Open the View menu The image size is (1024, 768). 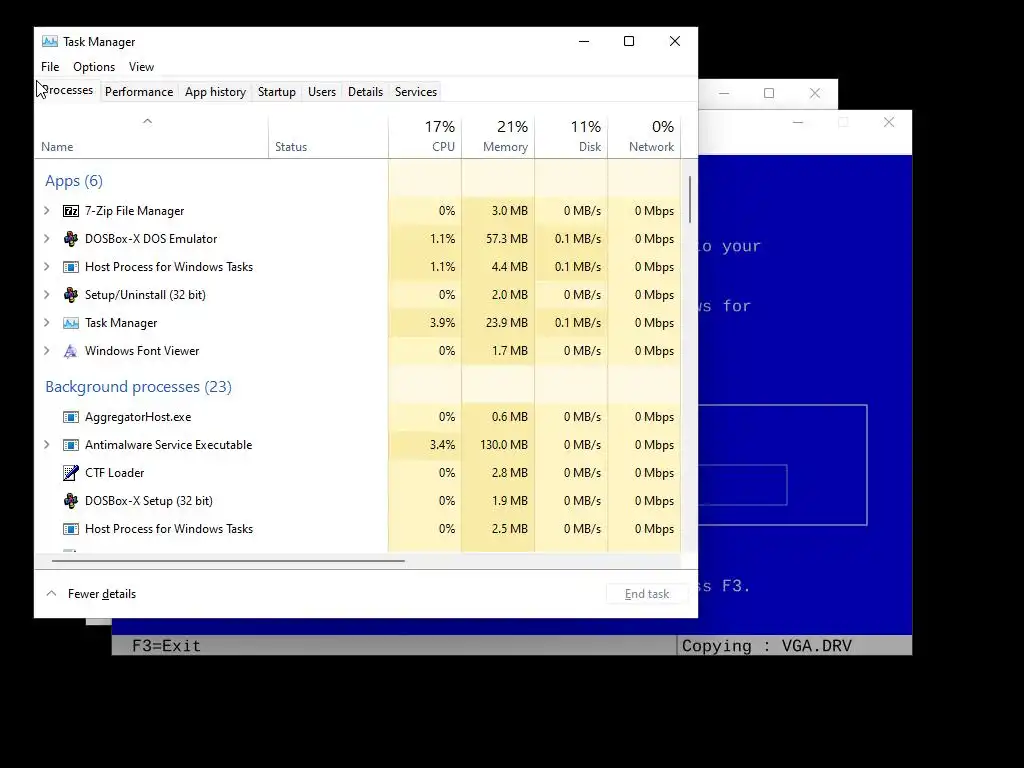[x=141, y=67]
